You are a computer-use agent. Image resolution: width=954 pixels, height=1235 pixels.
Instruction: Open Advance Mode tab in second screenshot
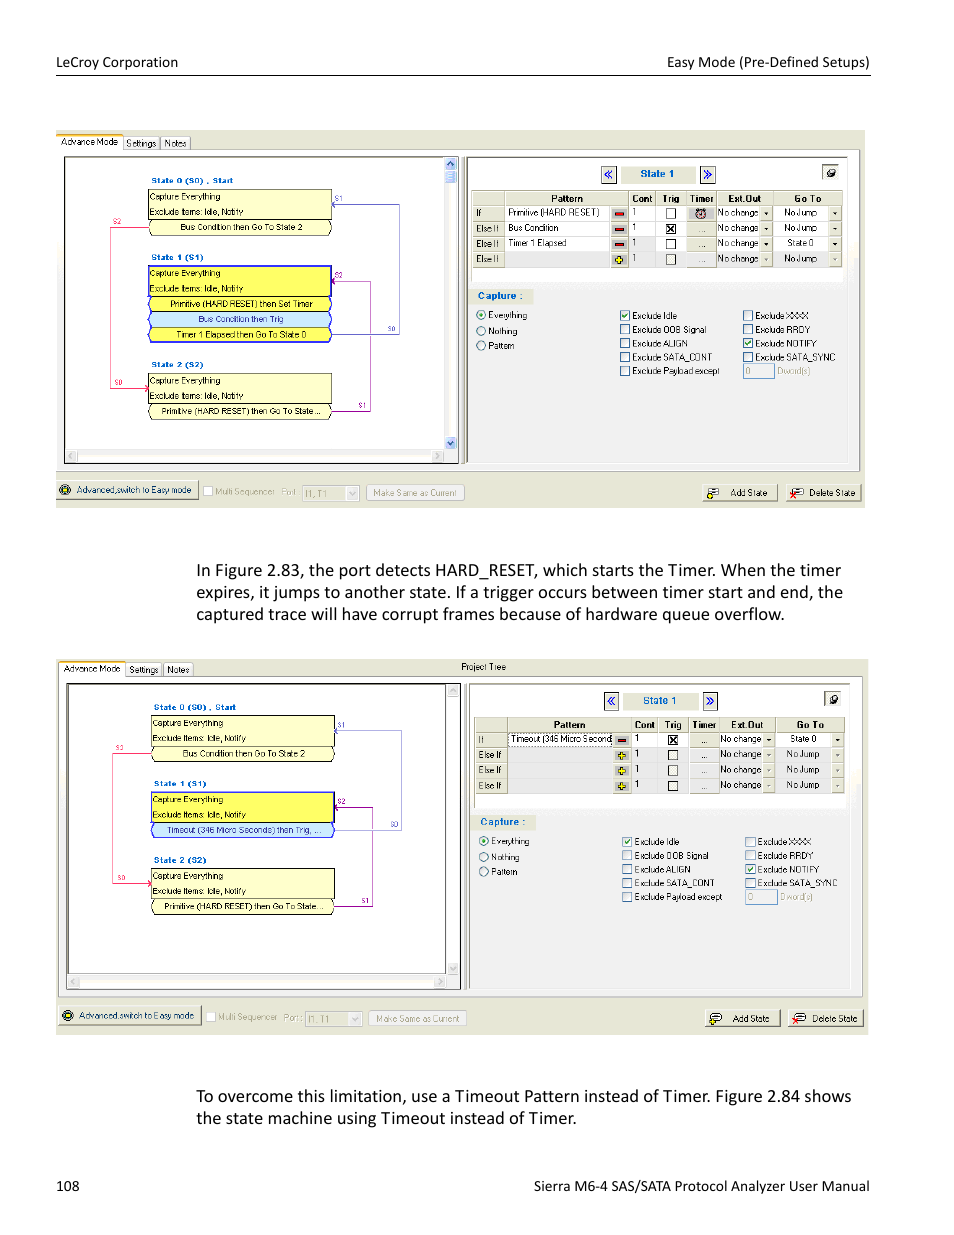[x=92, y=669]
